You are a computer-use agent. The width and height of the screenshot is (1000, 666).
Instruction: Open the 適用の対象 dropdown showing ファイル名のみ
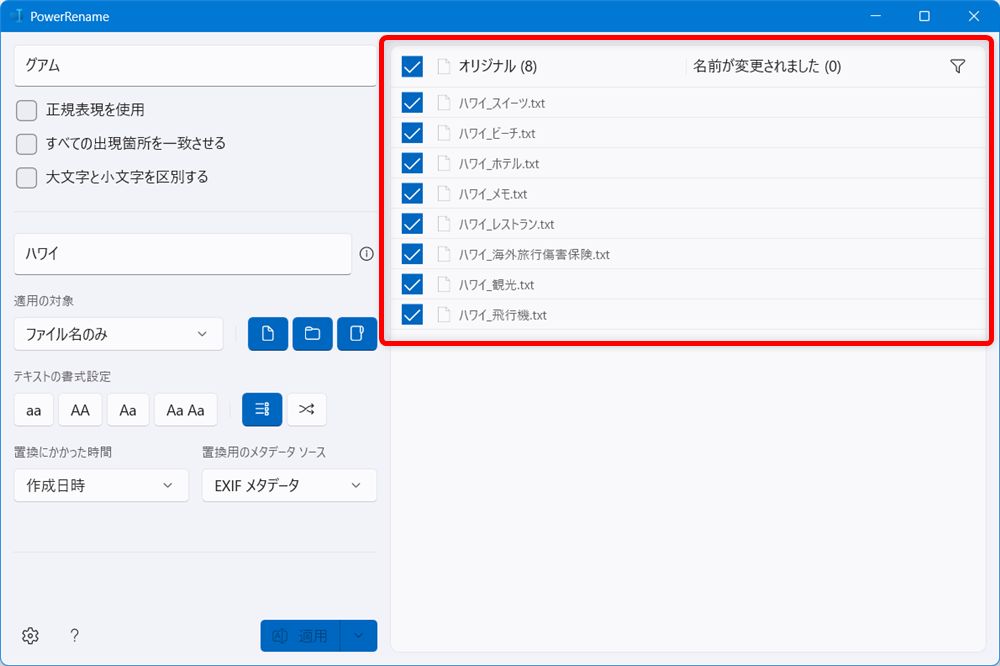point(118,334)
